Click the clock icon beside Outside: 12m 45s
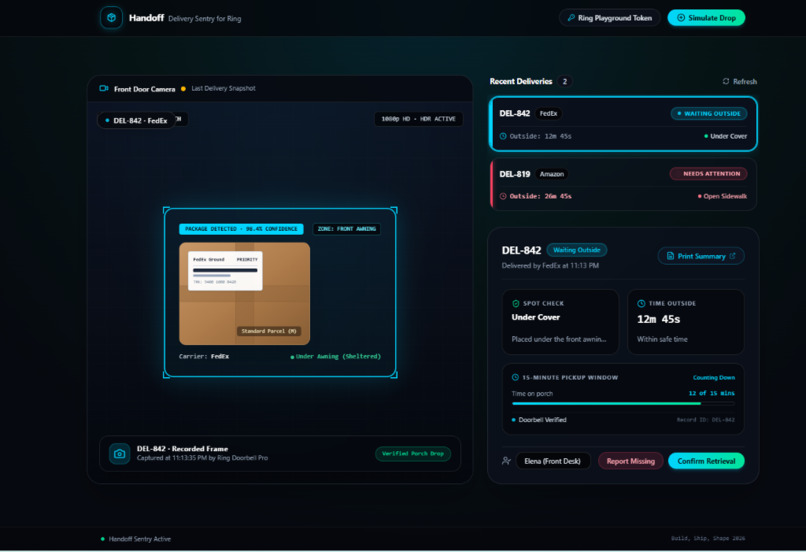Image resolution: width=806 pixels, height=552 pixels. click(x=503, y=136)
